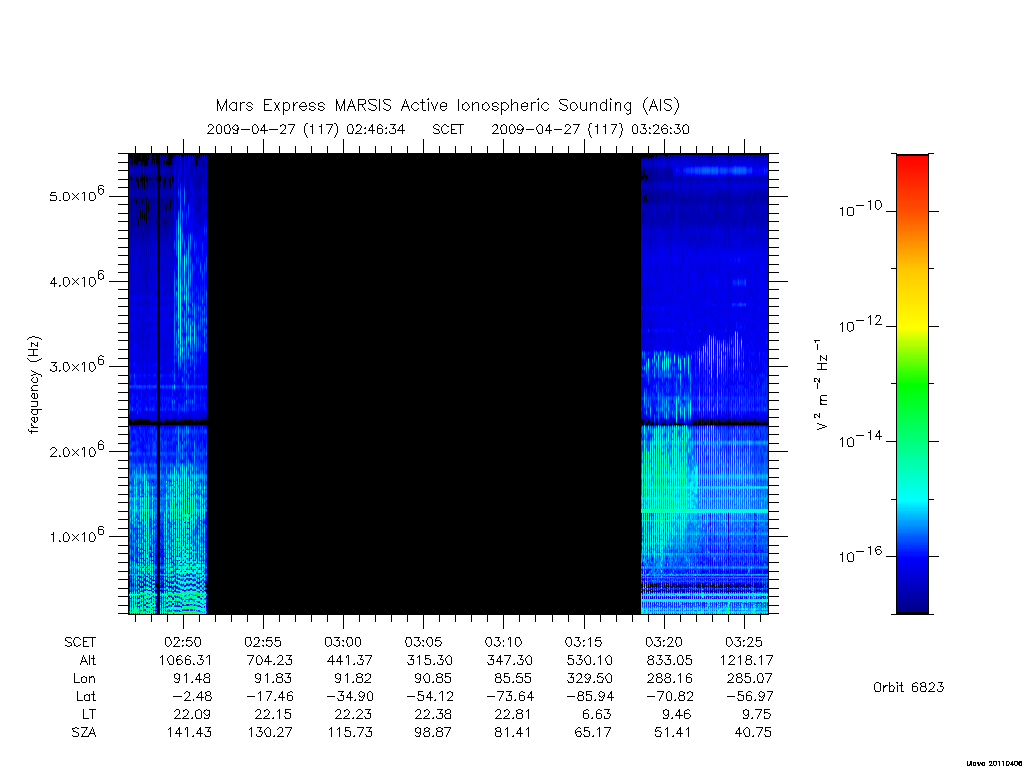Click the 10^-16 color bar label
Screen dimensions: 1024x768
[860, 554]
